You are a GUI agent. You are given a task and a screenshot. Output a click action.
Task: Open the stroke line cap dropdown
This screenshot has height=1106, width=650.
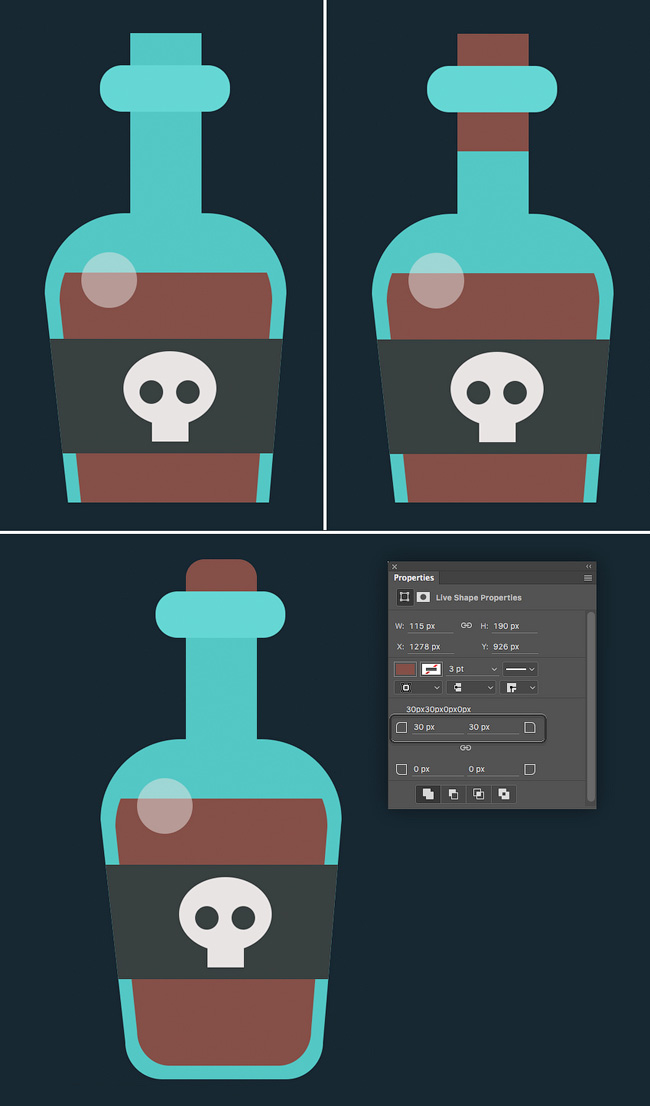tap(471, 687)
